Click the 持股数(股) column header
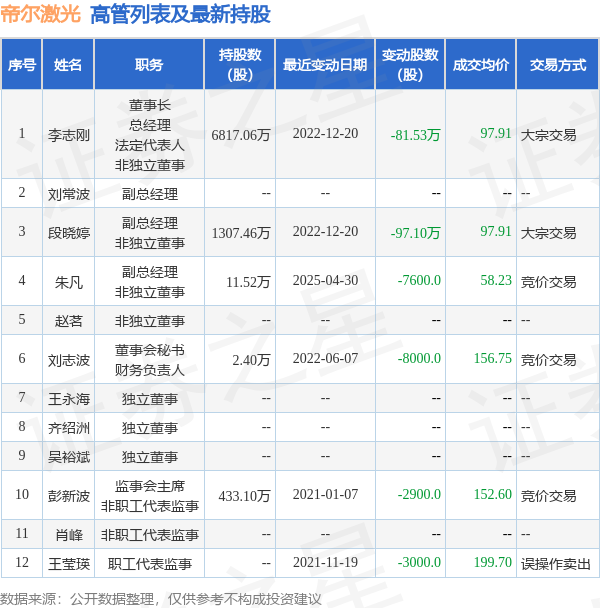The height and width of the screenshot is (608, 600). pos(240,64)
